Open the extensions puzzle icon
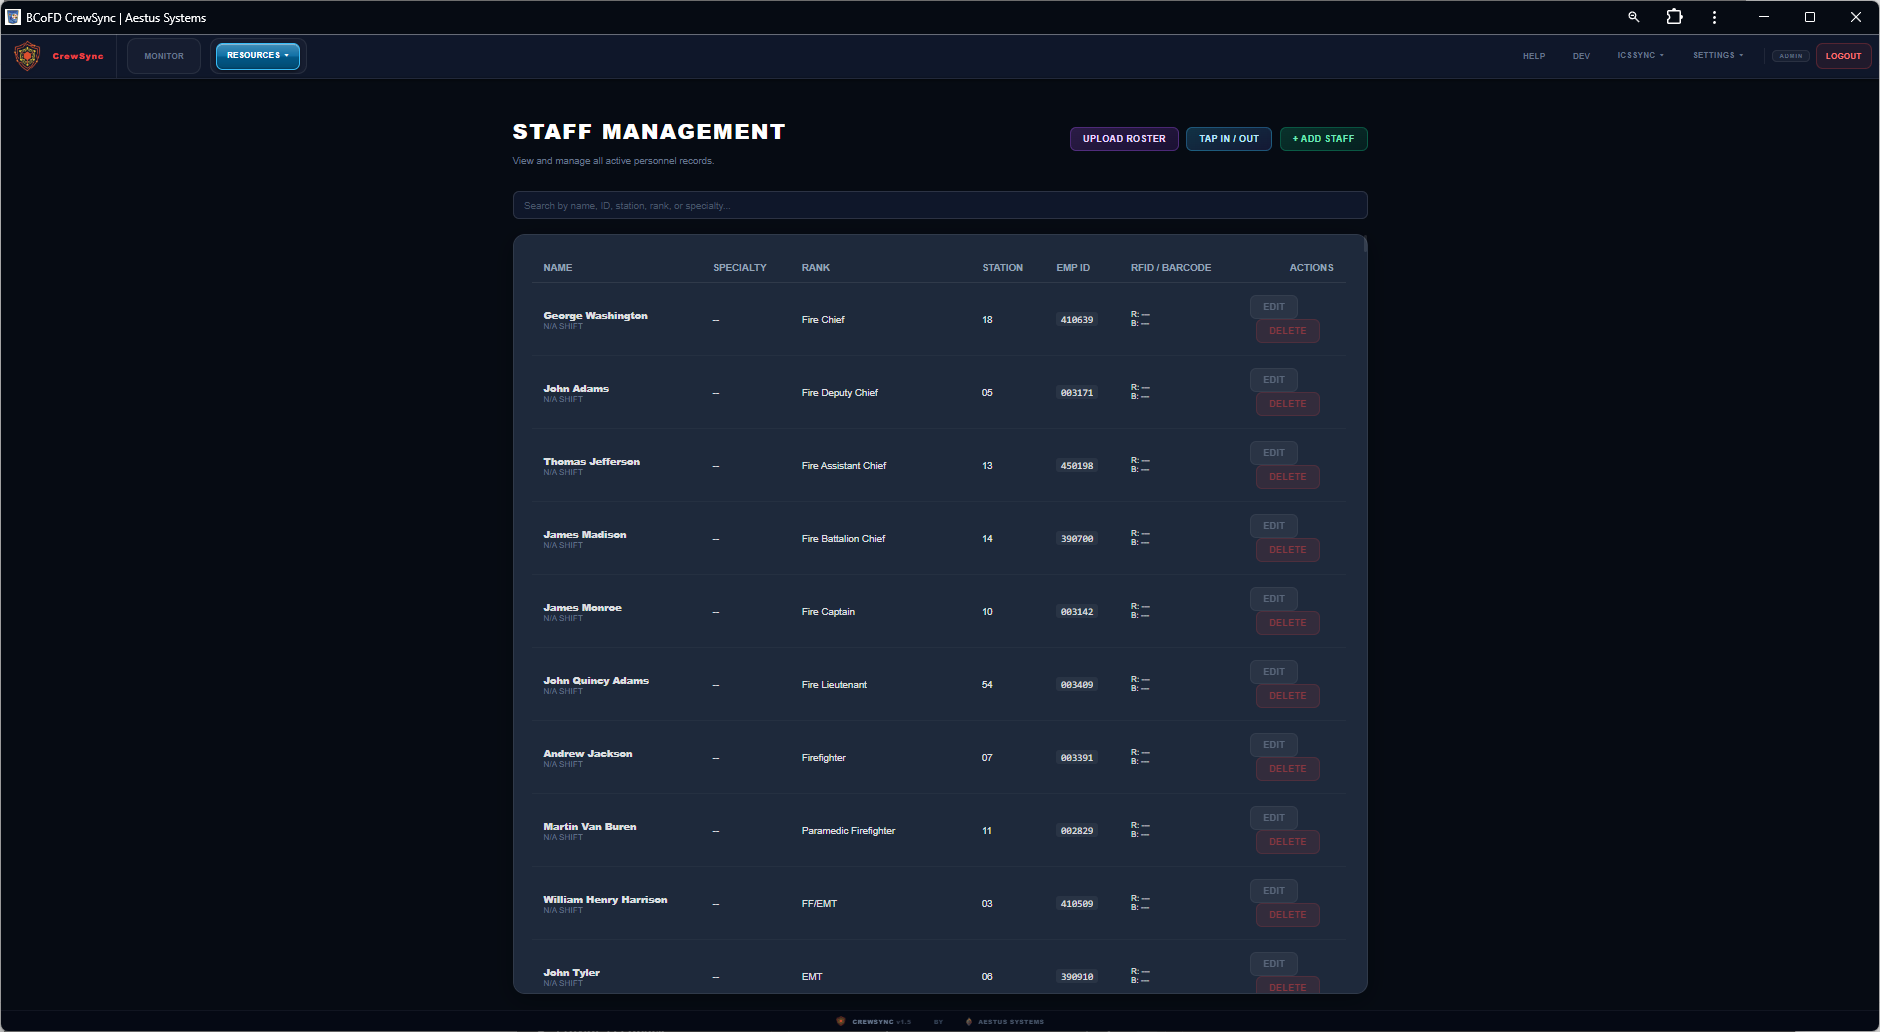1880x1032 pixels. click(1674, 17)
